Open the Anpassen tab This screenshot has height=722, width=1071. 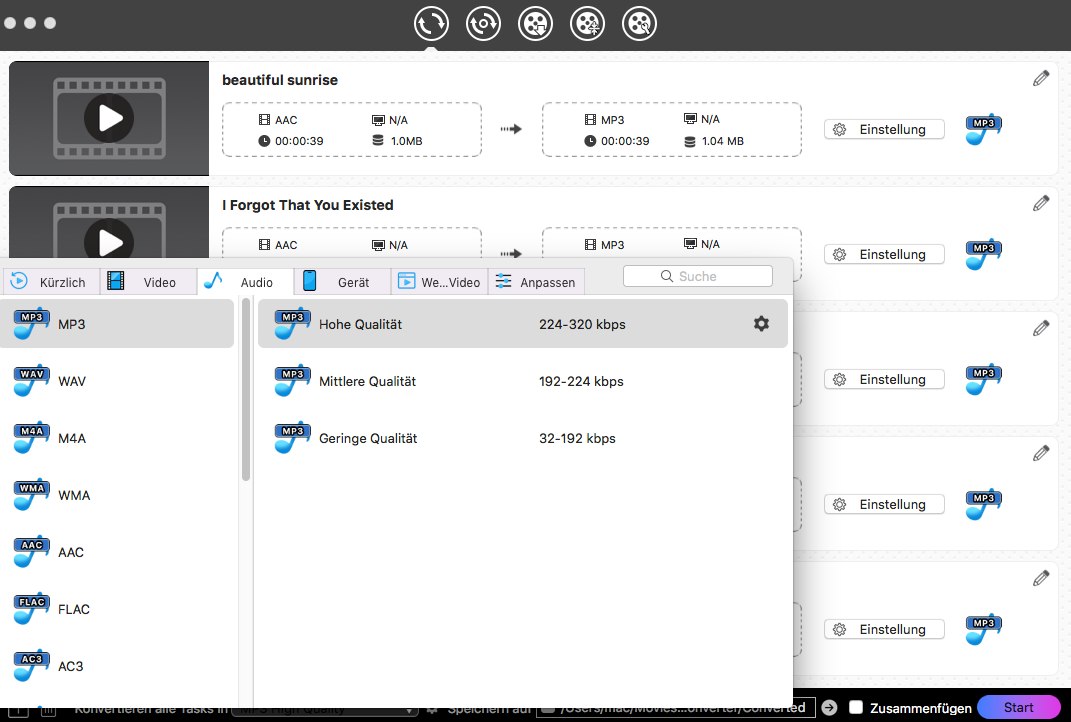(536, 281)
